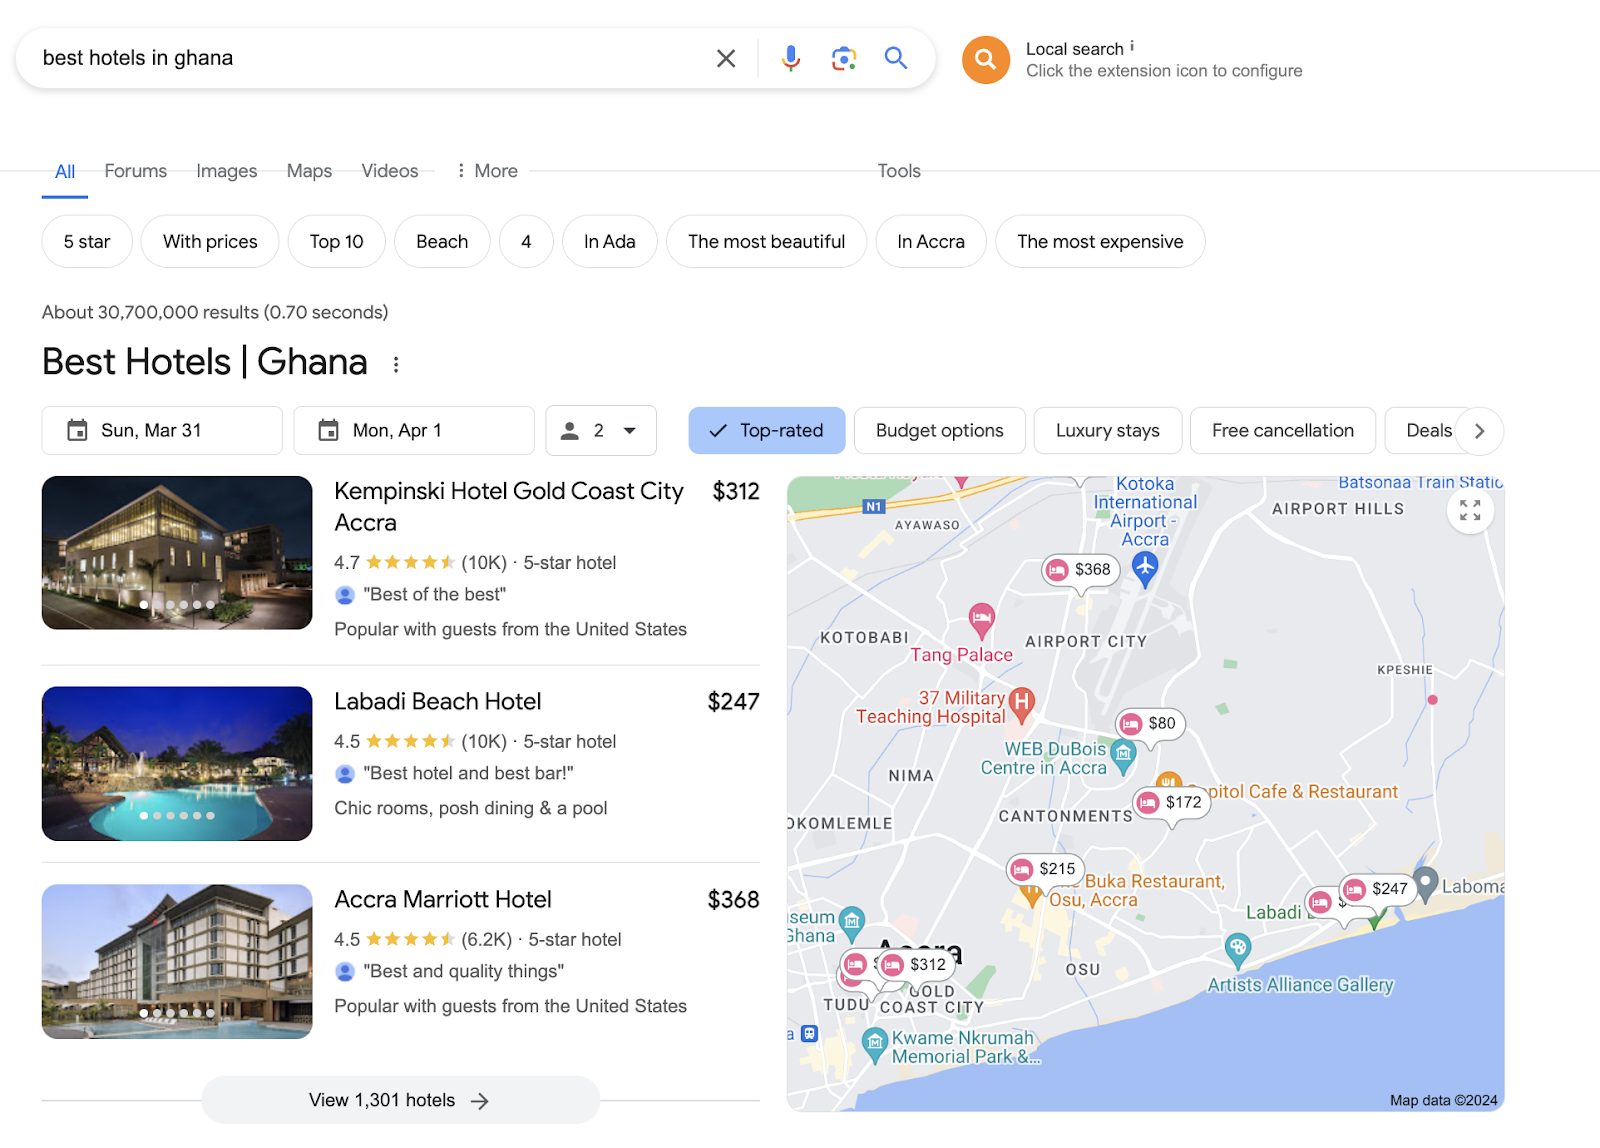Open check-out date picker Mon, Apr 1
This screenshot has height=1148, width=1600.
tap(414, 431)
